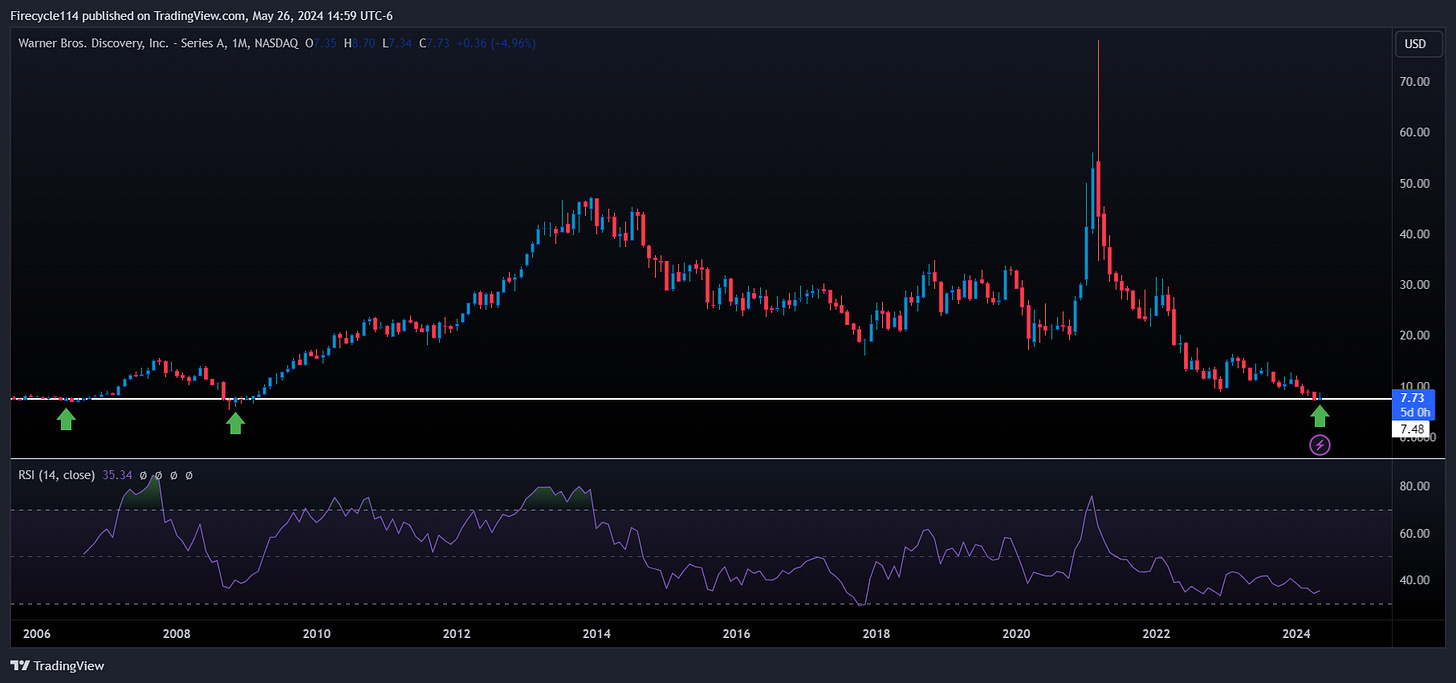Click the 80.00 label on RSI axis

1413,487
